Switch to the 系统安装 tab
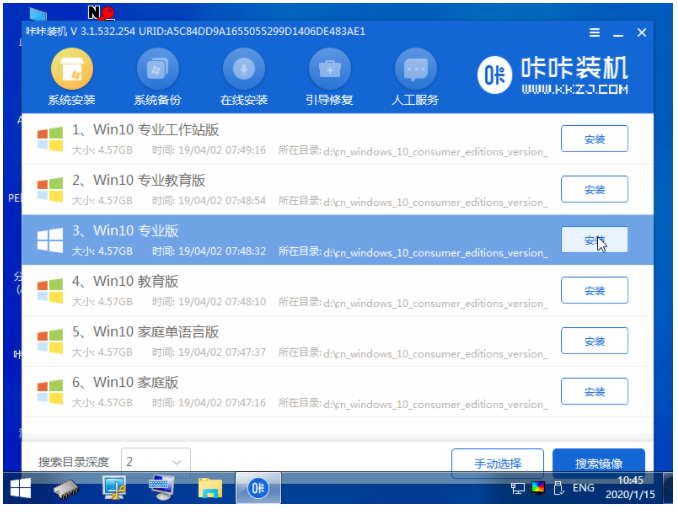 coord(71,70)
